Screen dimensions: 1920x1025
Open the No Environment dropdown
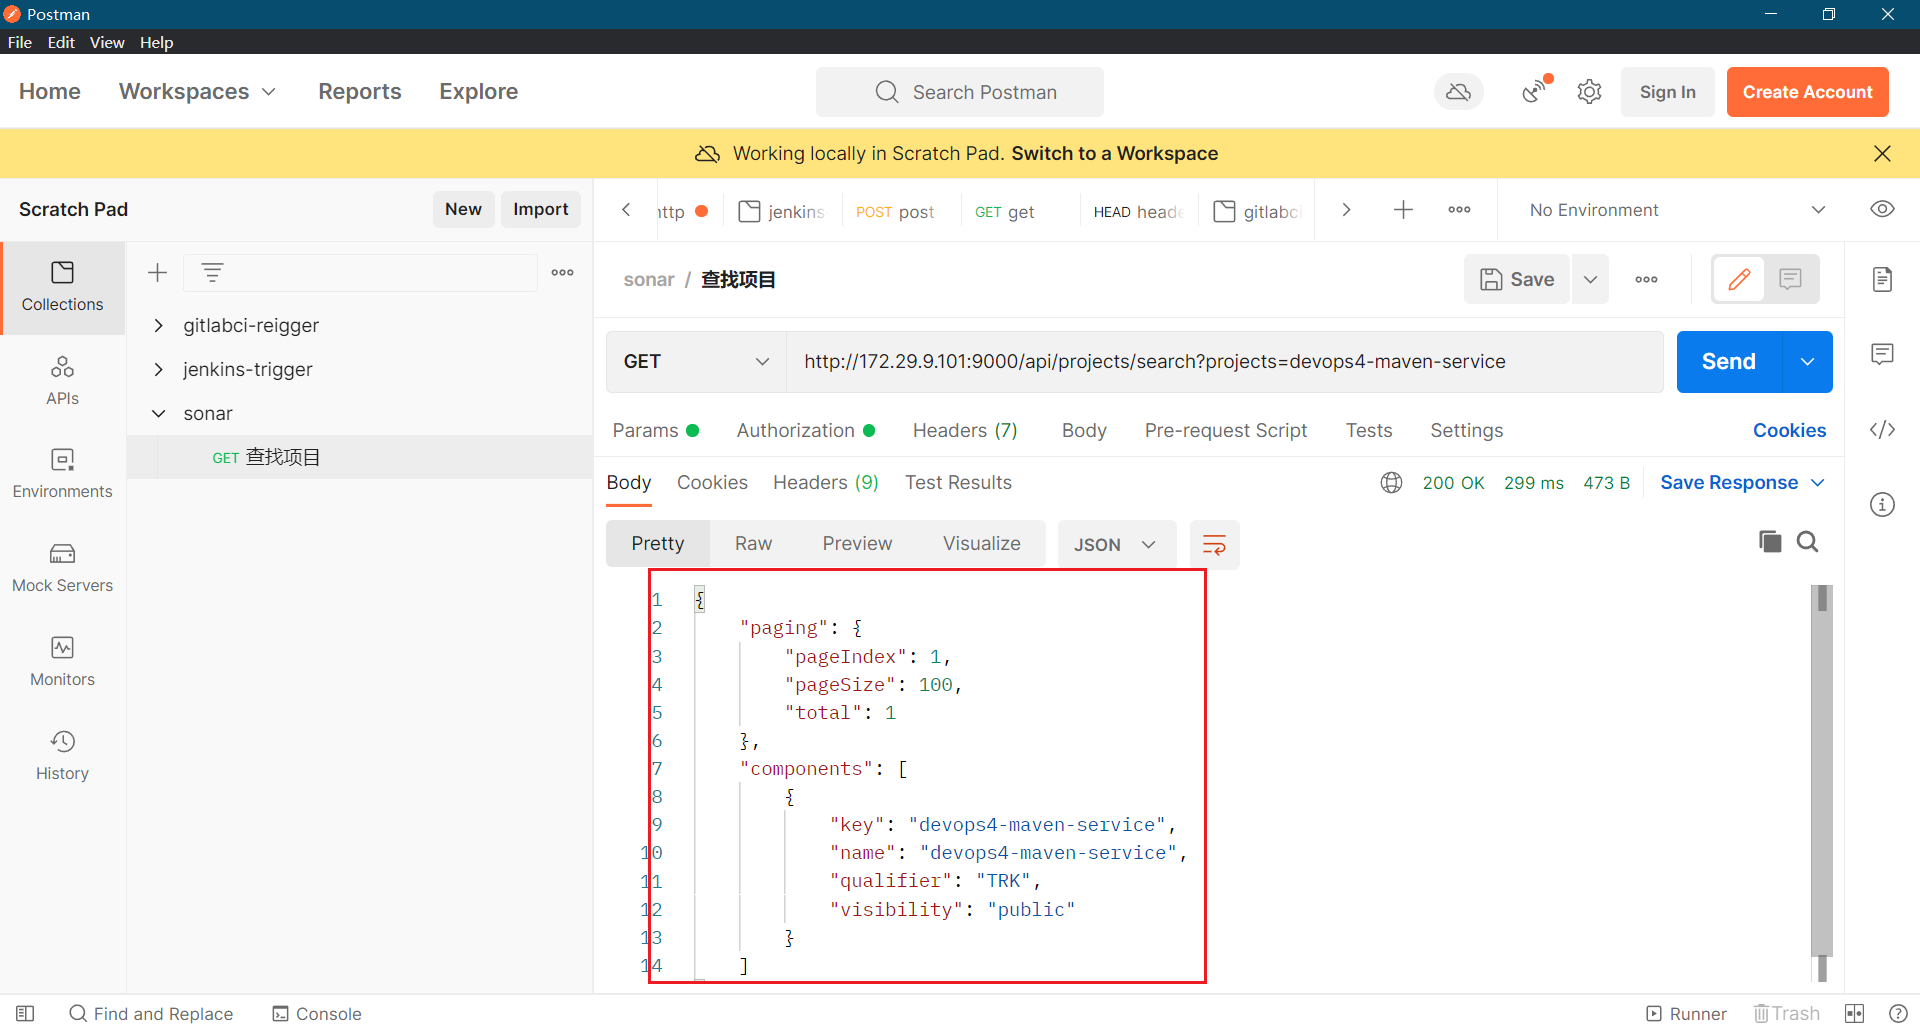1677,209
